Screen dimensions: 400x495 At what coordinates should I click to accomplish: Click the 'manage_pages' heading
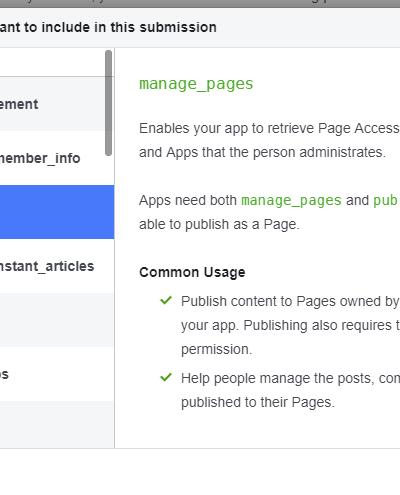tap(196, 84)
